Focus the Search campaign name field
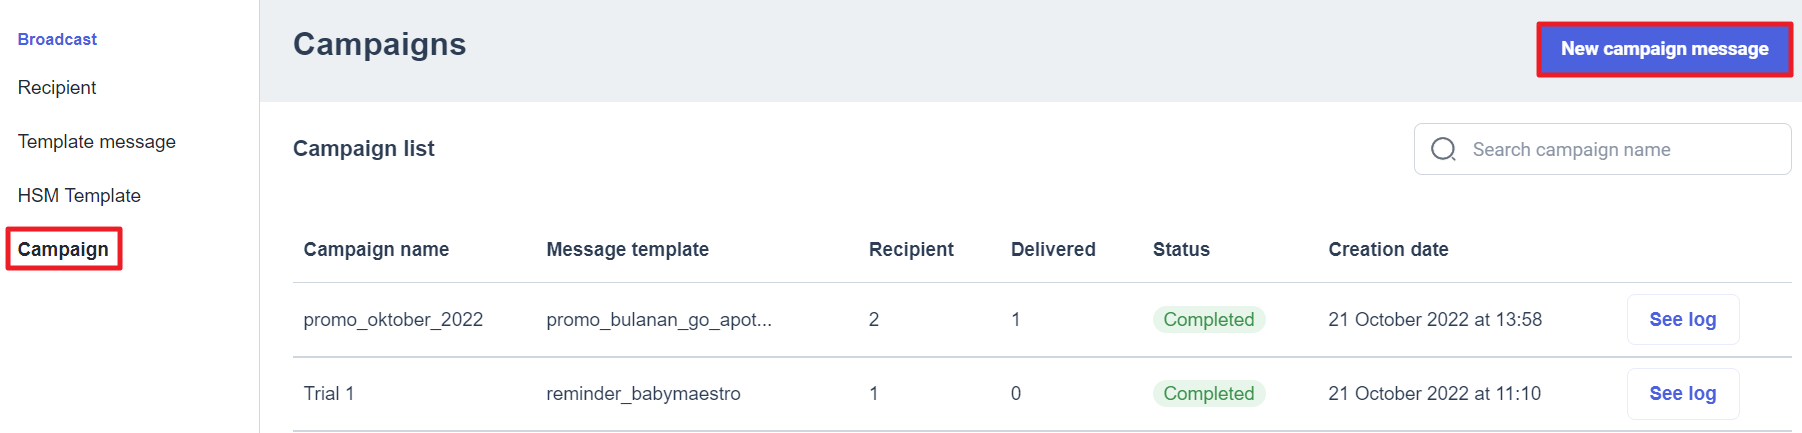 [x=1602, y=149]
